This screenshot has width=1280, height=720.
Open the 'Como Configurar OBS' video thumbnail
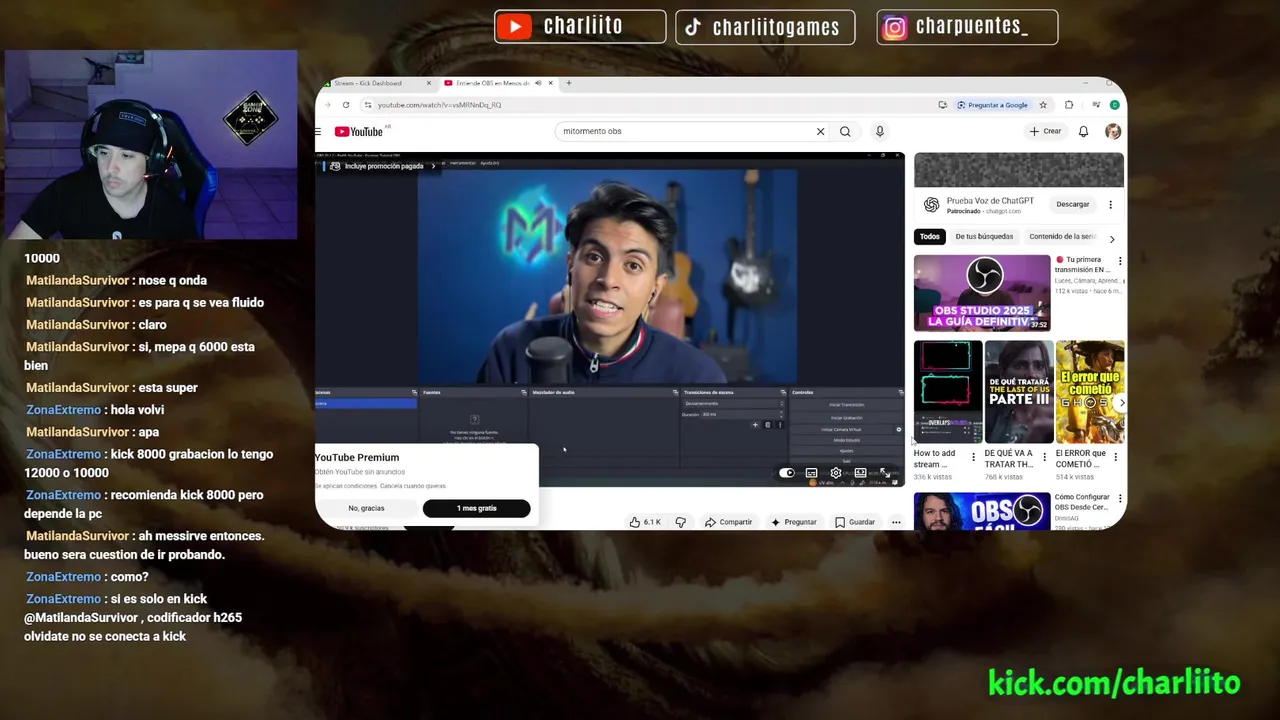click(982, 511)
